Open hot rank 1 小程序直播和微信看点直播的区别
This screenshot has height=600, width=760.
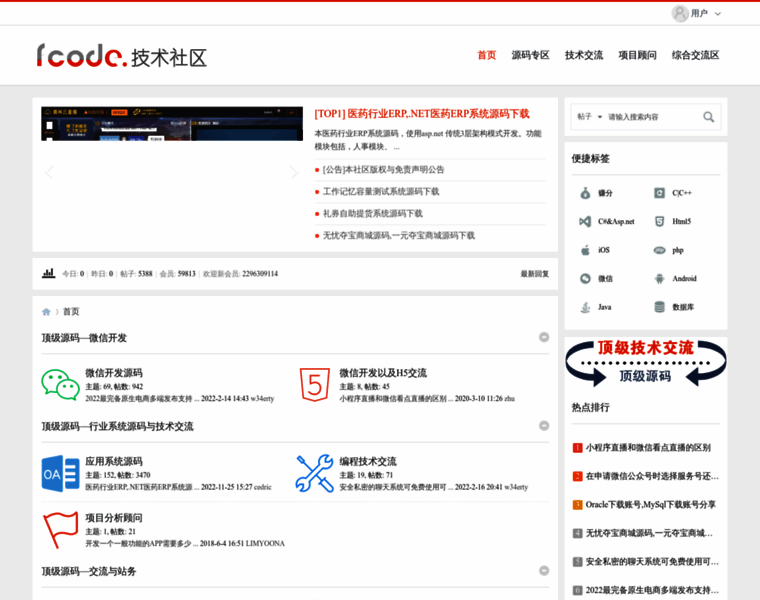pyautogui.click(x=648, y=448)
